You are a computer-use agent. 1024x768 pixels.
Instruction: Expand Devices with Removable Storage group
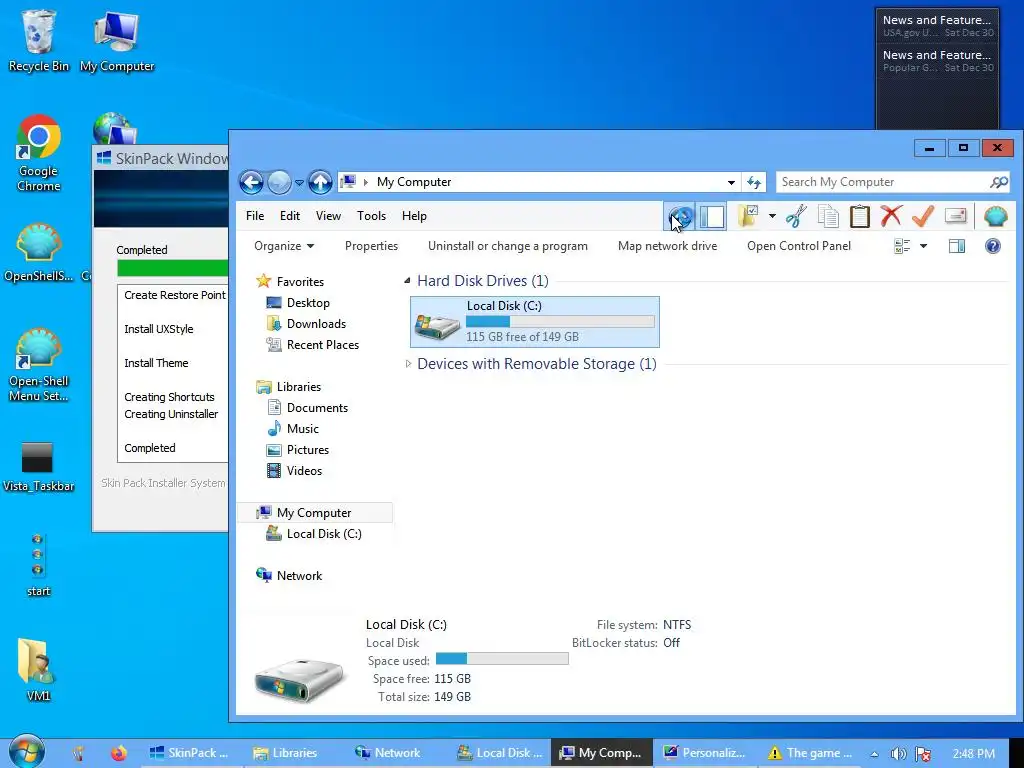(408, 364)
